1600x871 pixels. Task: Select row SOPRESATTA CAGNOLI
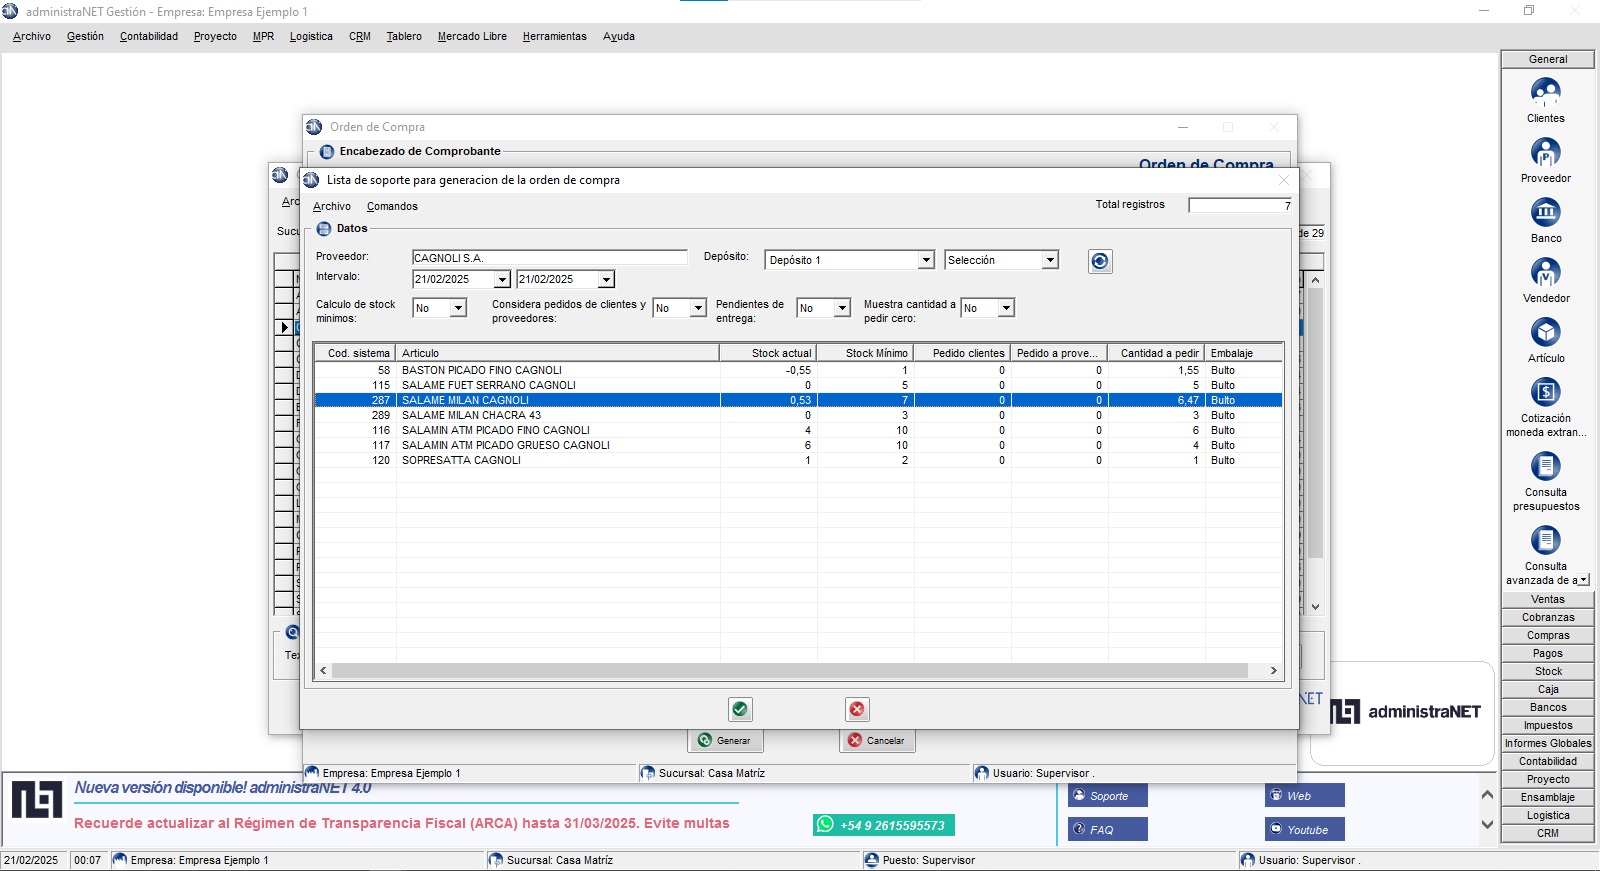click(798, 460)
